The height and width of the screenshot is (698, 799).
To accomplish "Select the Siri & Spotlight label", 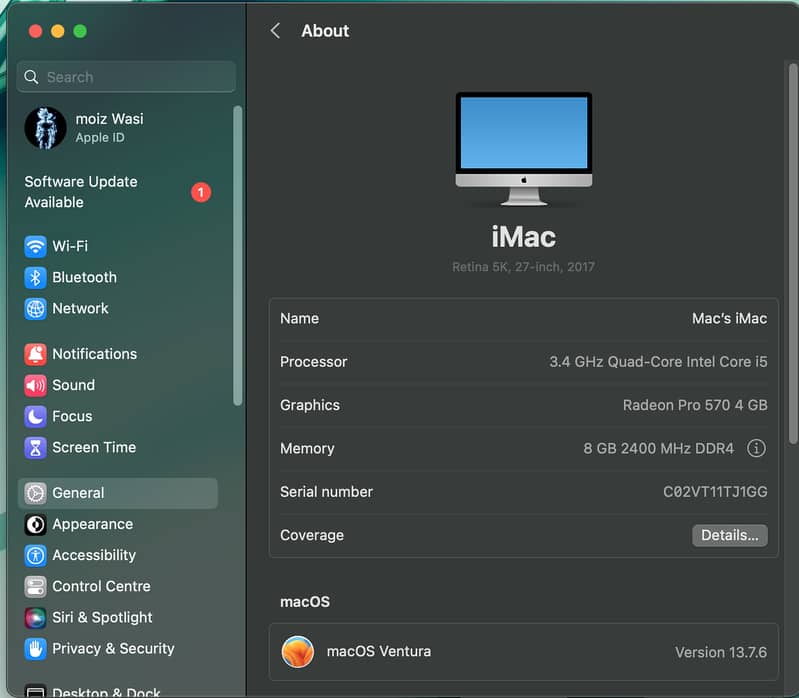I will [102, 617].
